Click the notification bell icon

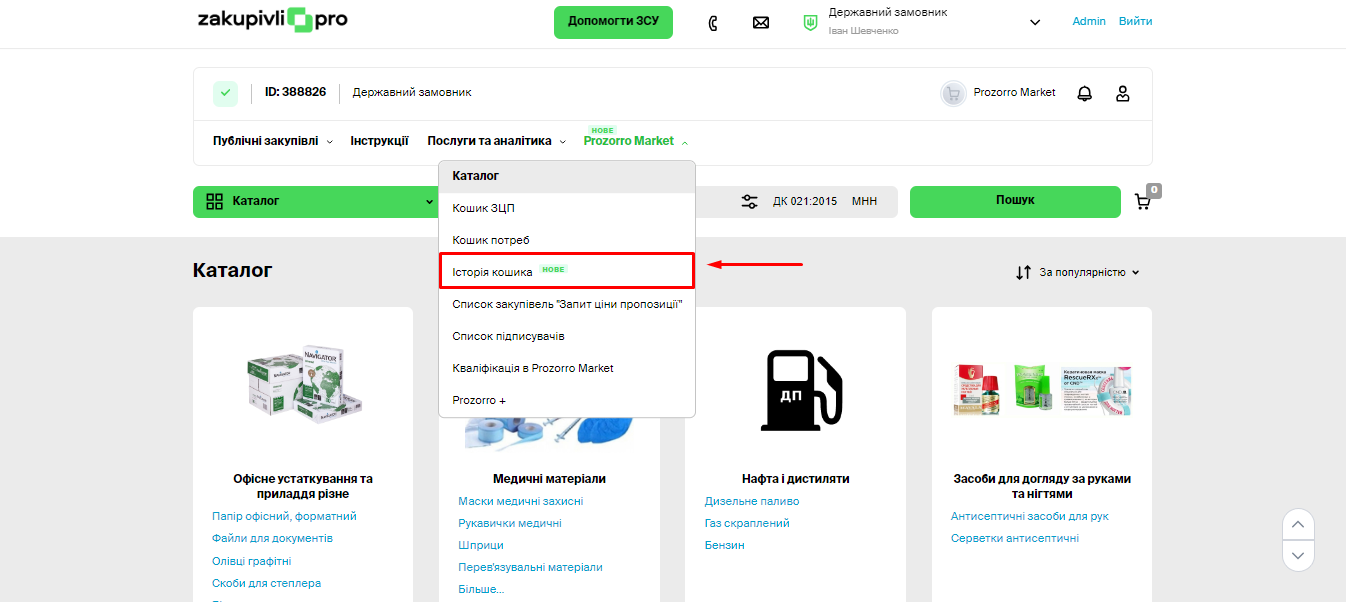tap(1084, 93)
